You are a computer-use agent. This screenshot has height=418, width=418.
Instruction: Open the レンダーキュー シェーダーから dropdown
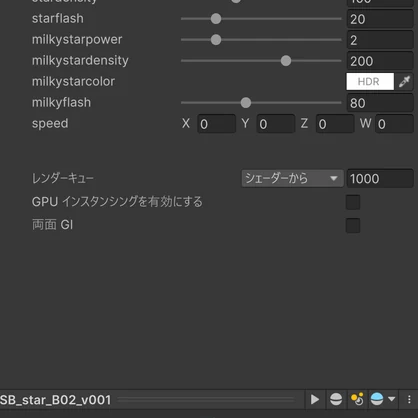[292, 179]
